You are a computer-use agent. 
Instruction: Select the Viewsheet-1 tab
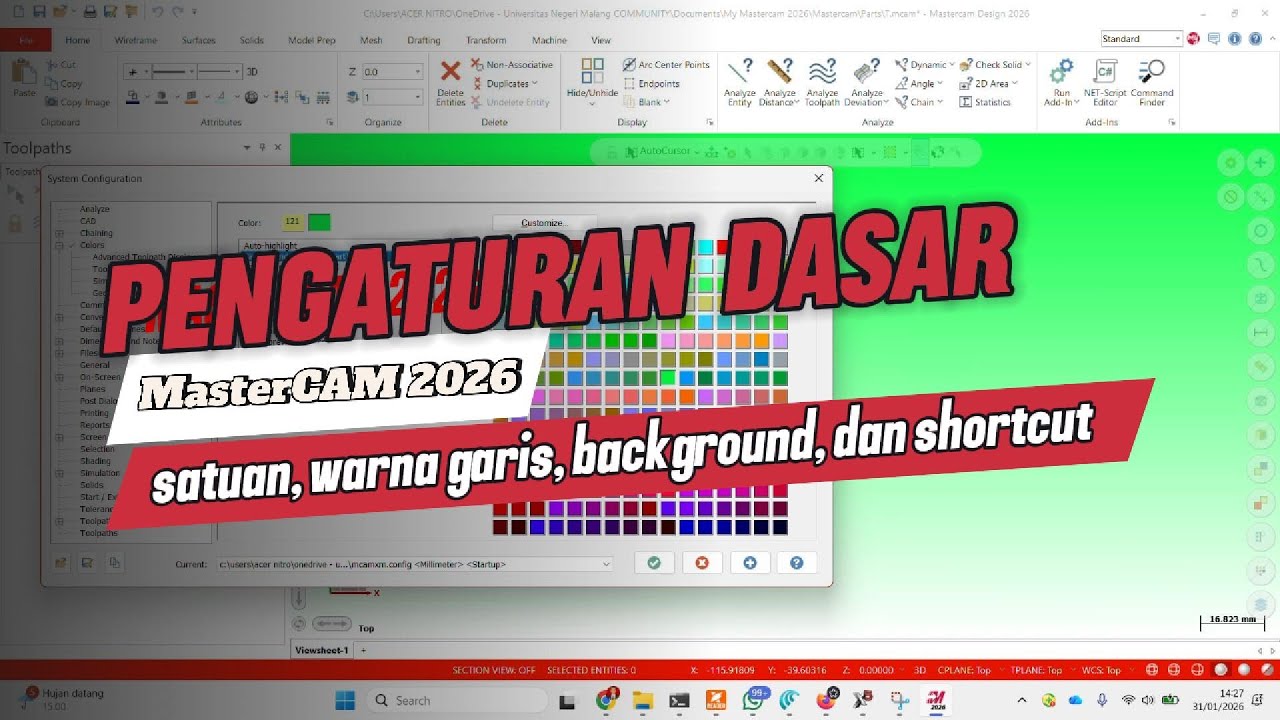322,650
